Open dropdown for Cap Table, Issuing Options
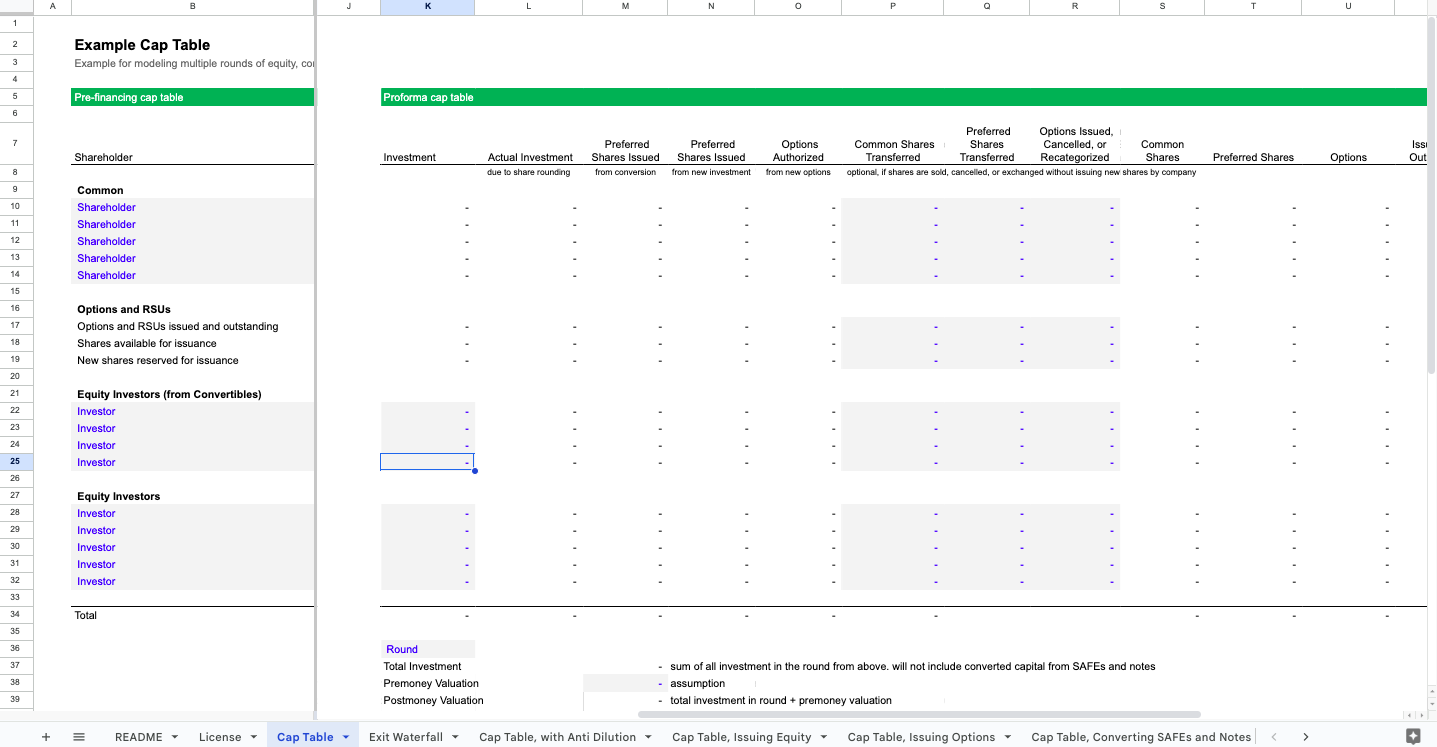This screenshot has width=1437, height=747. (1008, 737)
